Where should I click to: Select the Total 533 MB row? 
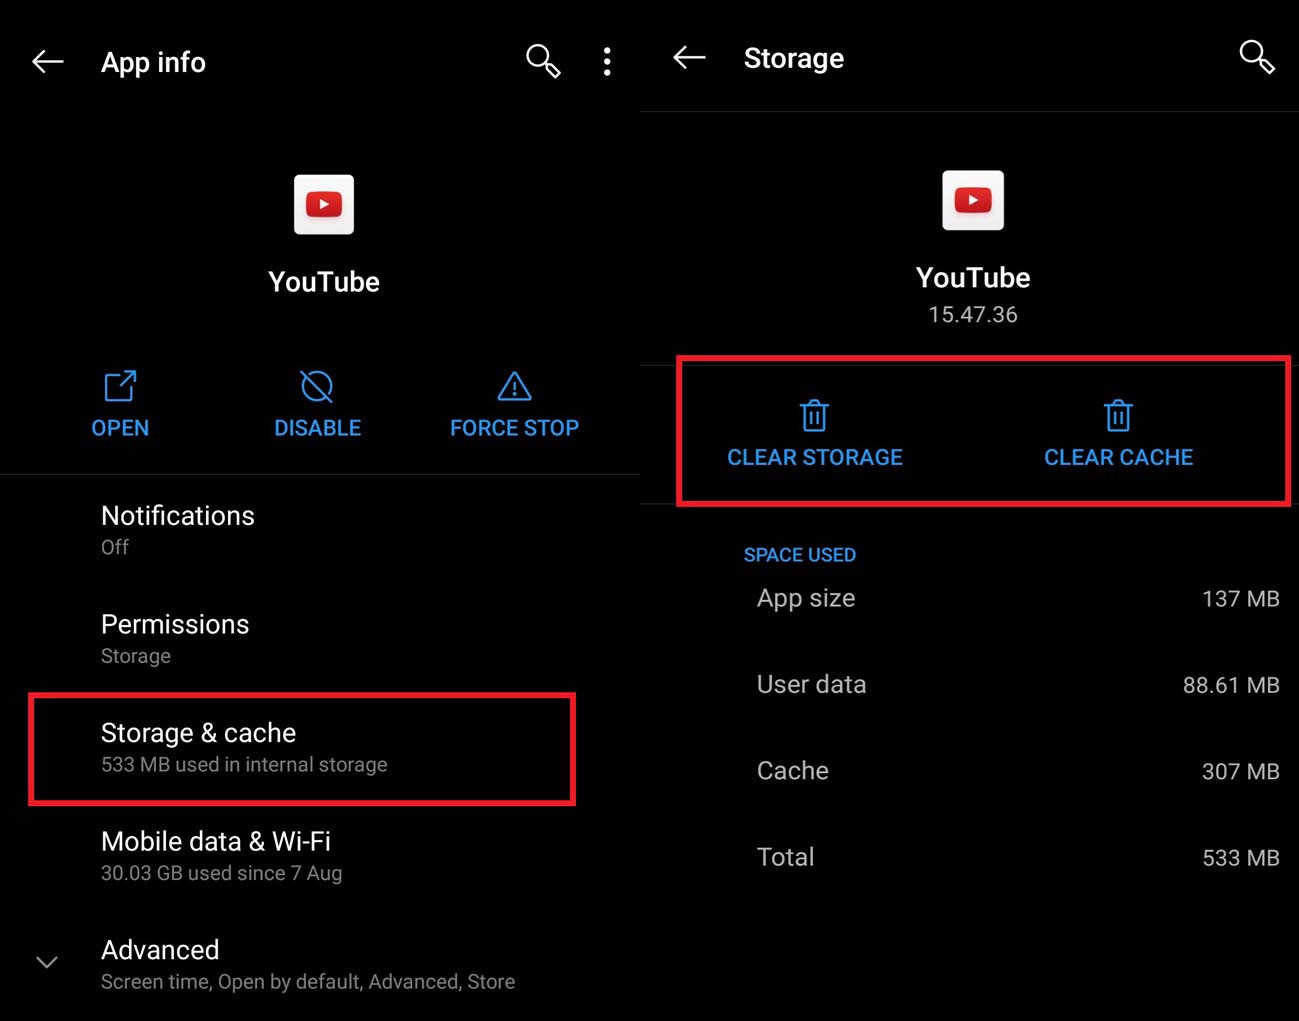1018,857
